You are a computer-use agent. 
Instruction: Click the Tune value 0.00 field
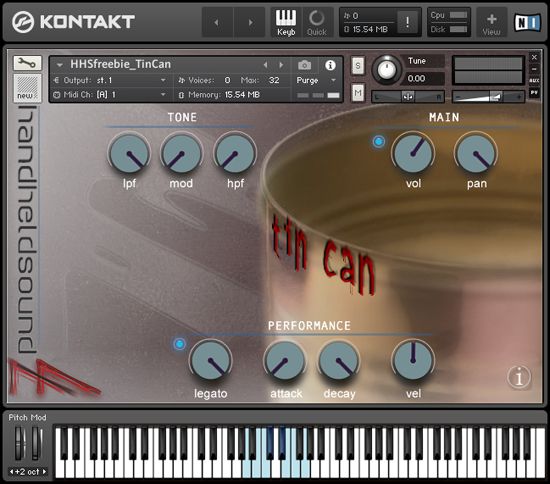coord(425,78)
